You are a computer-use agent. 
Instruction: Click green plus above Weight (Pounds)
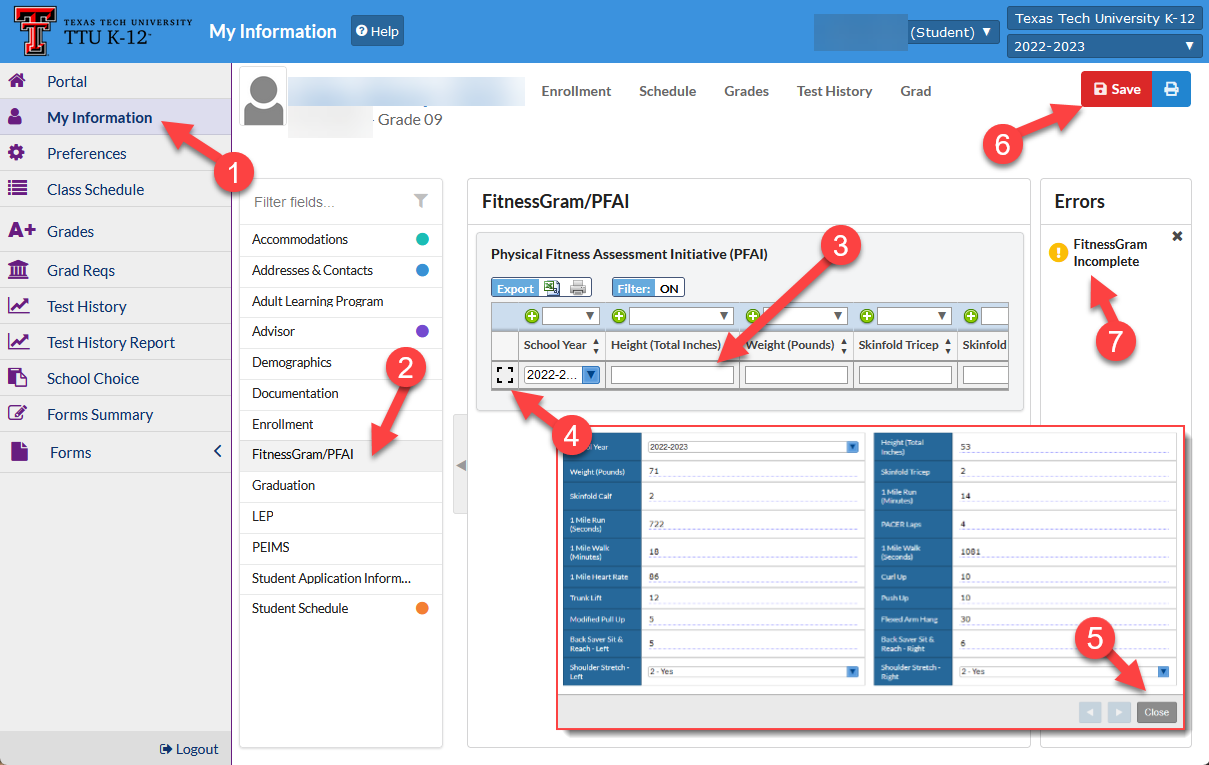tap(752, 316)
